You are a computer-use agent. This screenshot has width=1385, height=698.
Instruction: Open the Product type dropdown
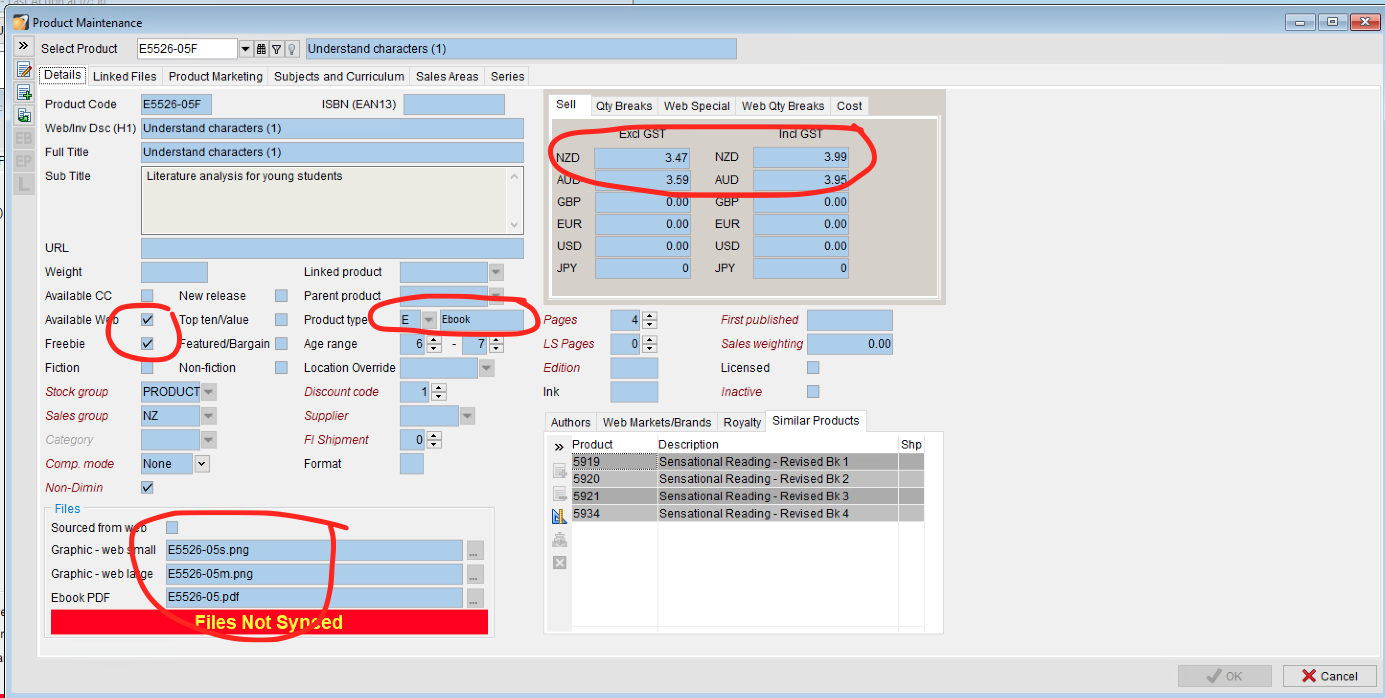click(429, 320)
